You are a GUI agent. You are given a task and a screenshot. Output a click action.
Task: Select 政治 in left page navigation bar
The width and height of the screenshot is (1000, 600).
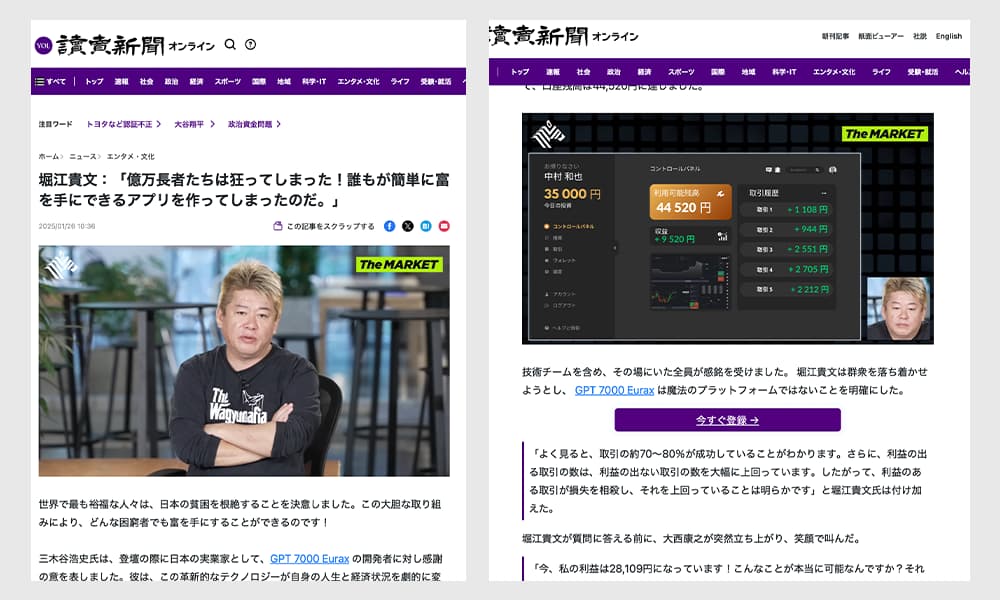pyautogui.click(x=172, y=82)
